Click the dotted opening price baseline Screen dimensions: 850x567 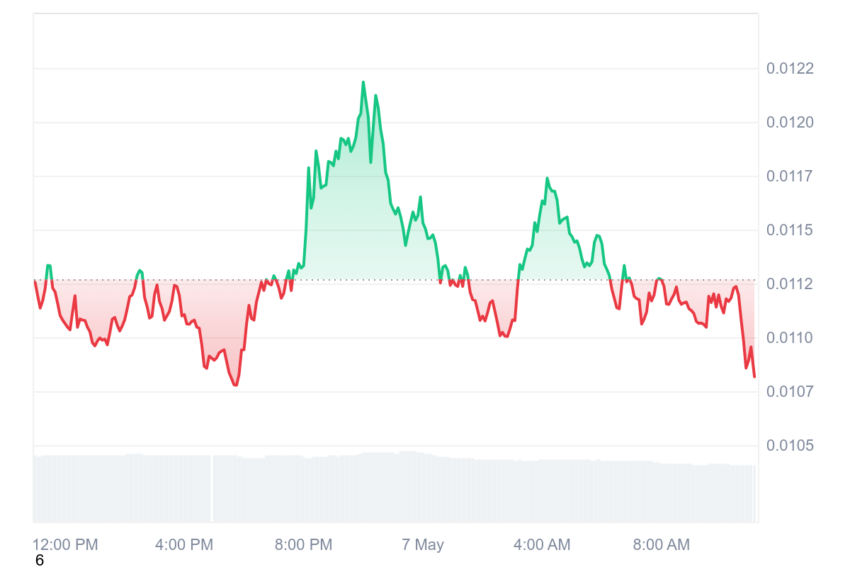pyautogui.click(x=395, y=280)
